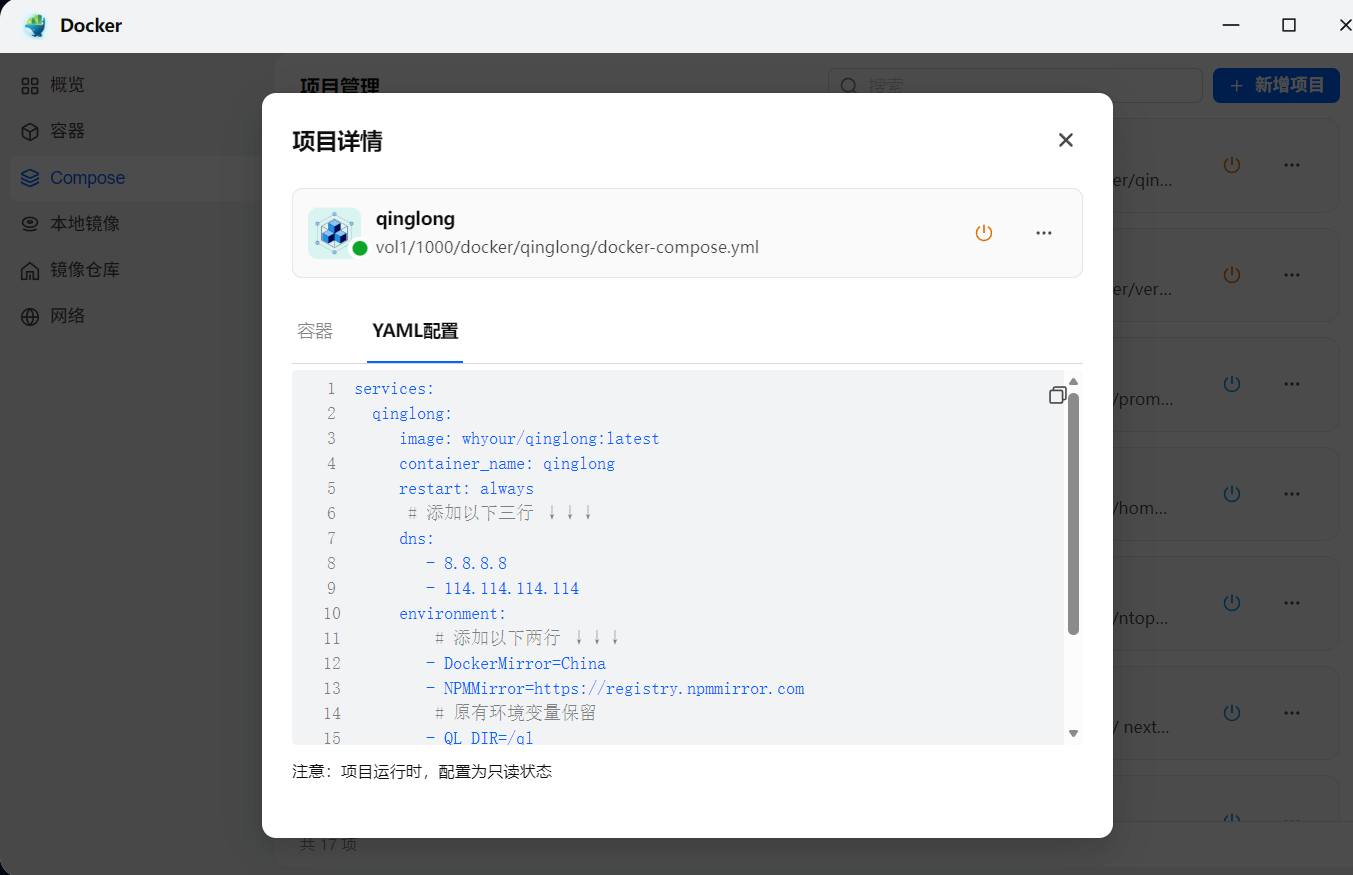Click the 'environment:' line

[453, 614]
